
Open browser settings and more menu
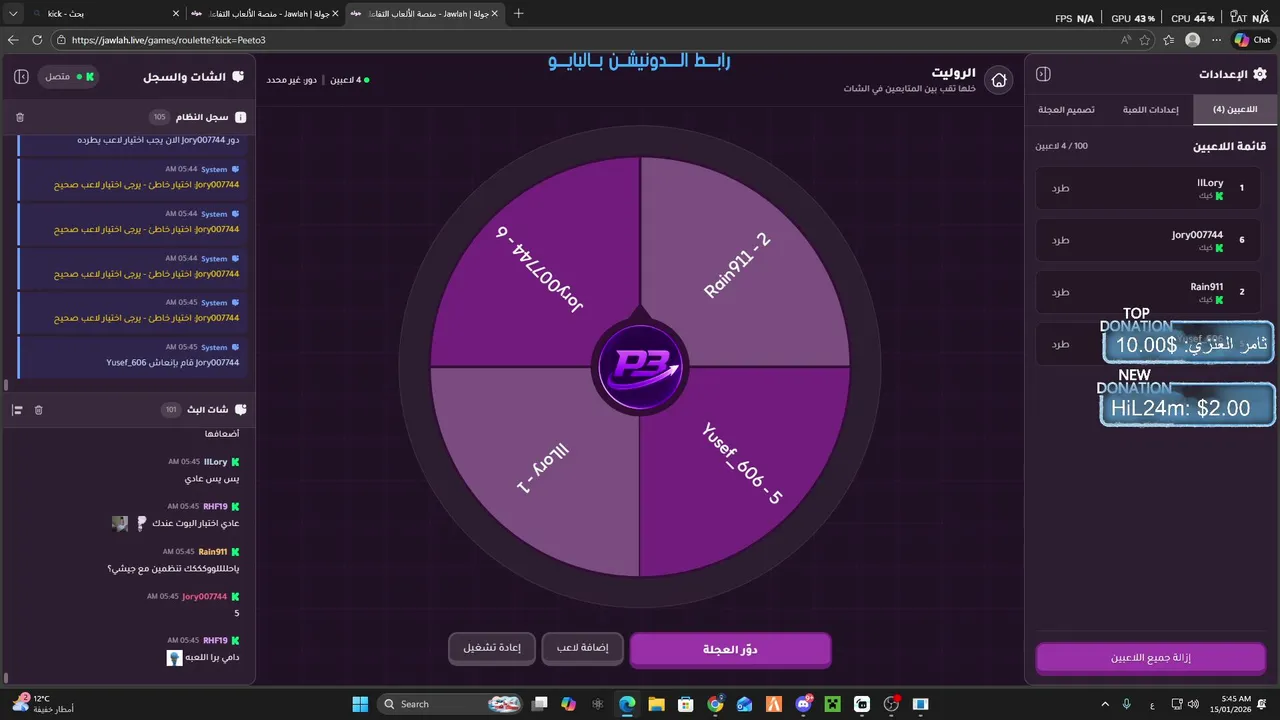[1216, 40]
